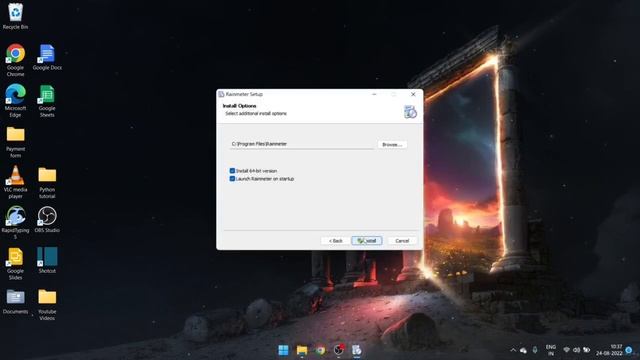This screenshot has width=640, height=360.
Task: Open the volume tray icon
Action: click(576, 350)
